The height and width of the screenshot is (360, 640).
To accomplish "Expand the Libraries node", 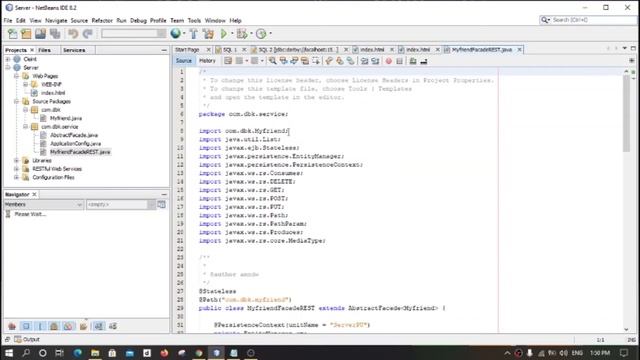I will [x=17, y=160].
